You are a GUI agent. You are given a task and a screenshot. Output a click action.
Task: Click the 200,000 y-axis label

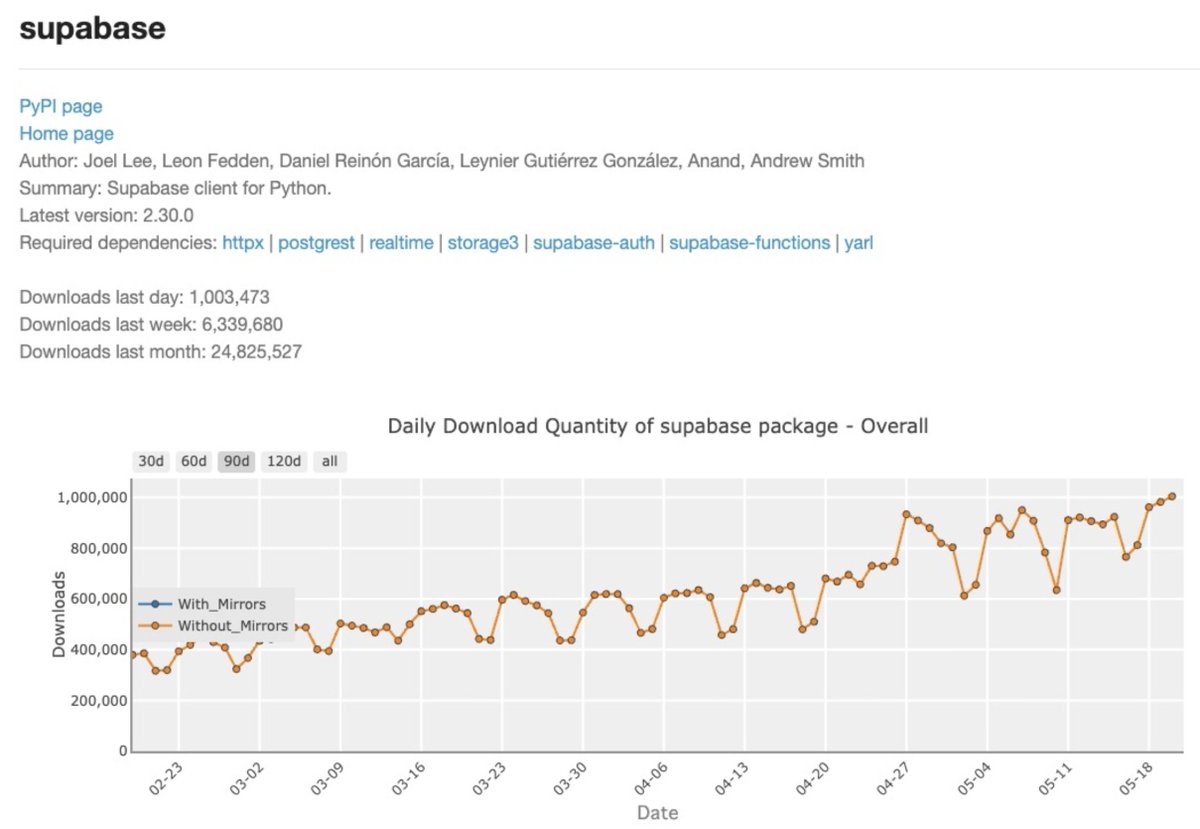coord(101,701)
